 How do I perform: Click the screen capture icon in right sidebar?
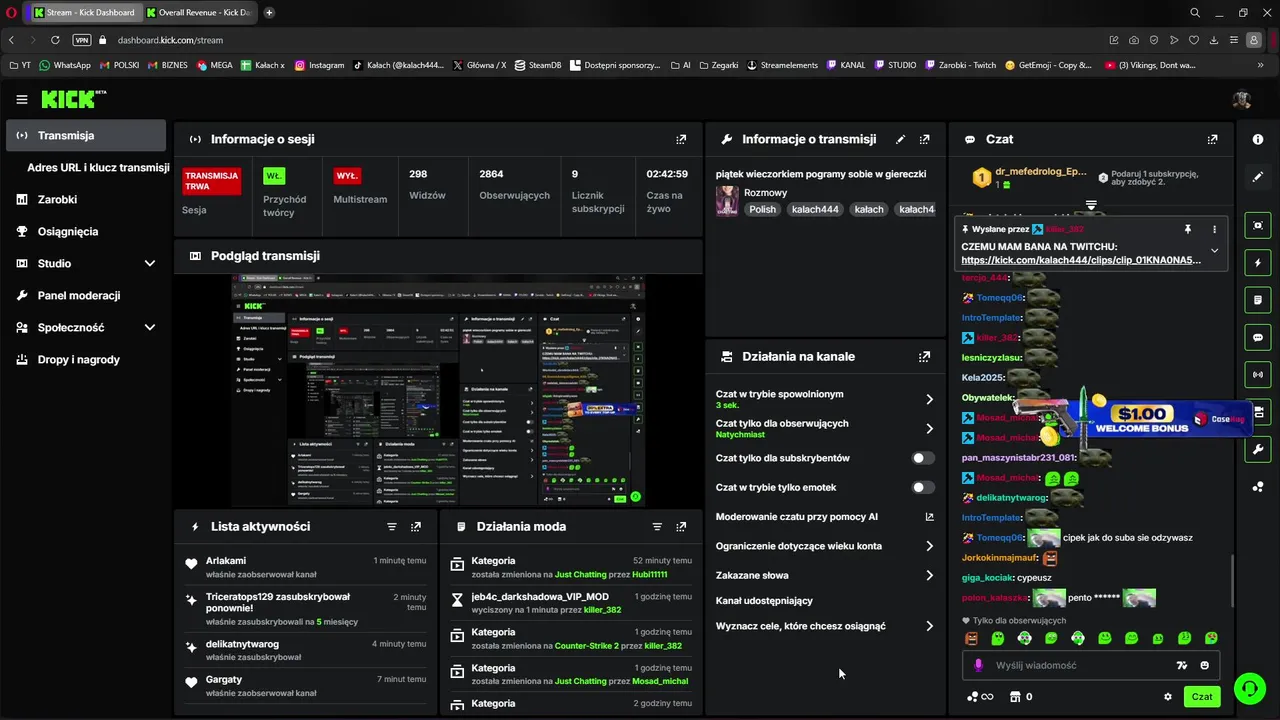point(1258,226)
